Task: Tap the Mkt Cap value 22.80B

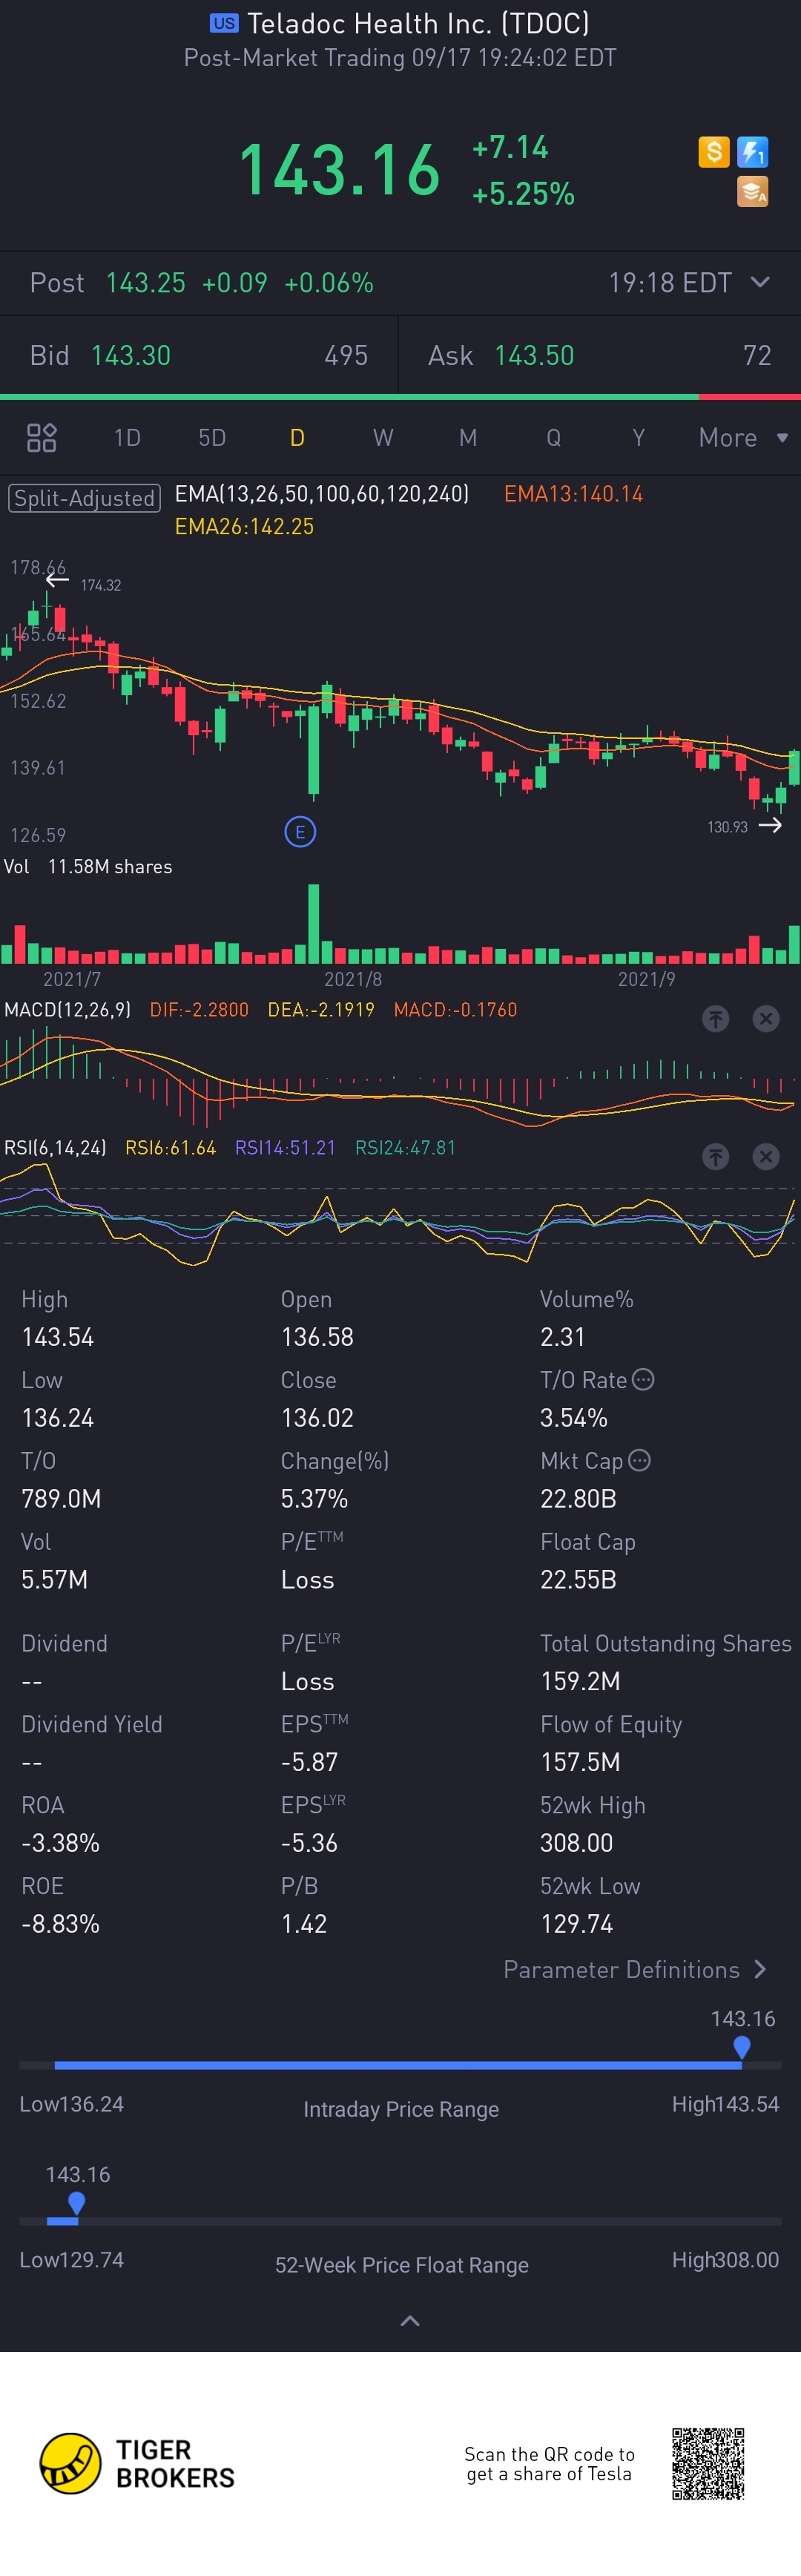Action: coord(578,1498)
